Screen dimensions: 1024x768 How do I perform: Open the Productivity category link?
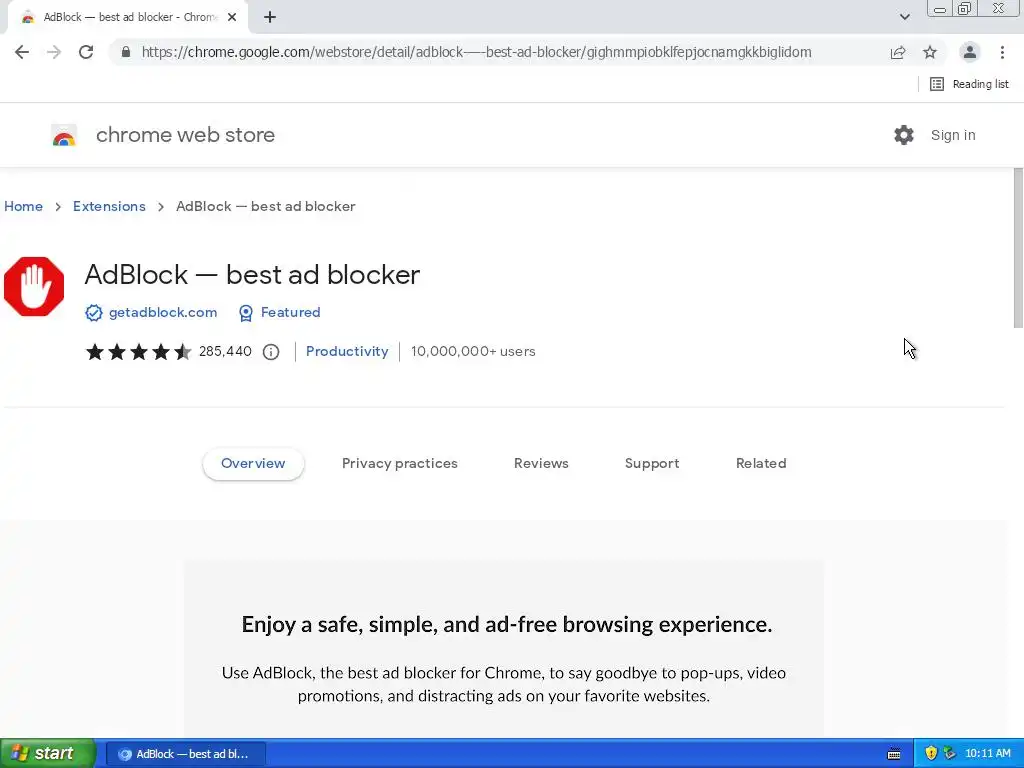click(x=347, y=351)
